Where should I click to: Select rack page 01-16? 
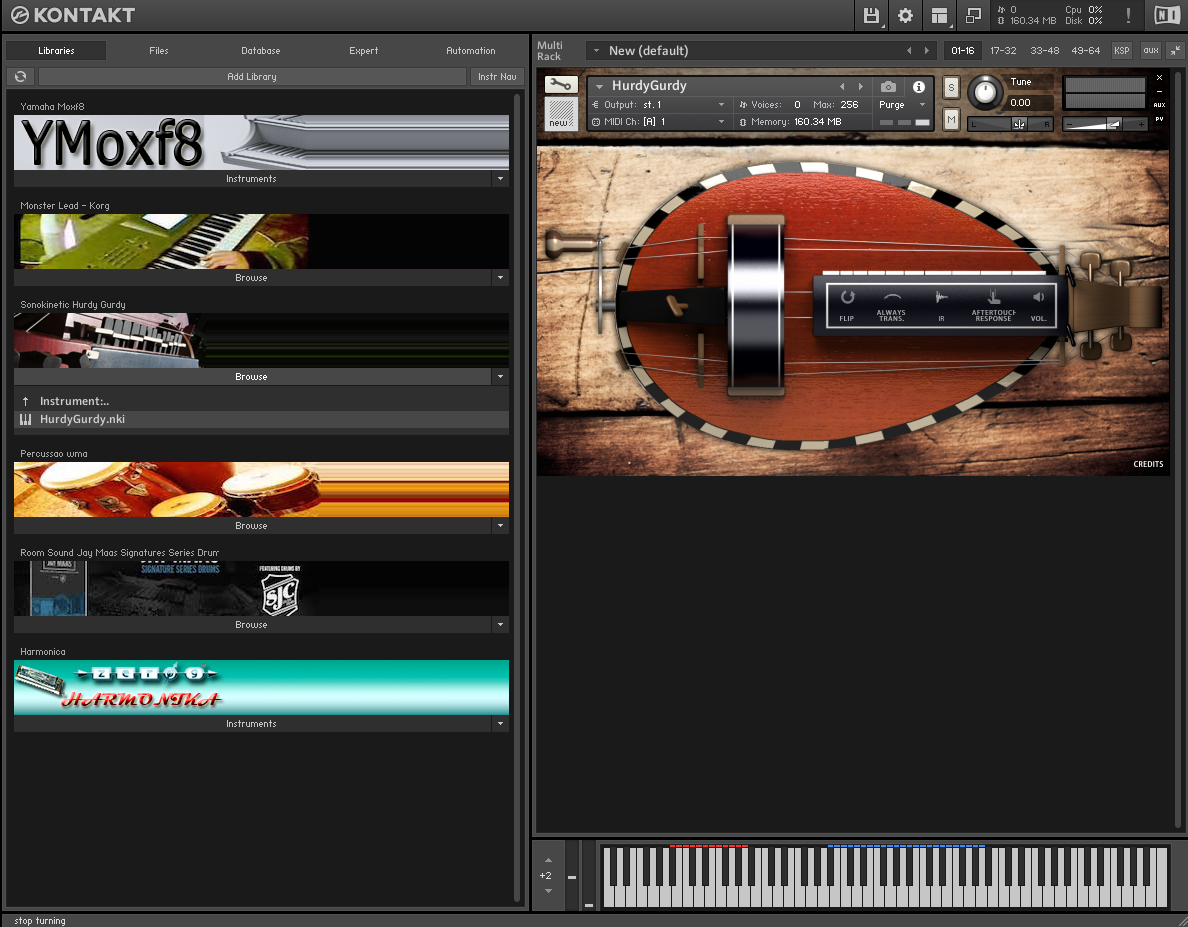(x=963, y=51)
